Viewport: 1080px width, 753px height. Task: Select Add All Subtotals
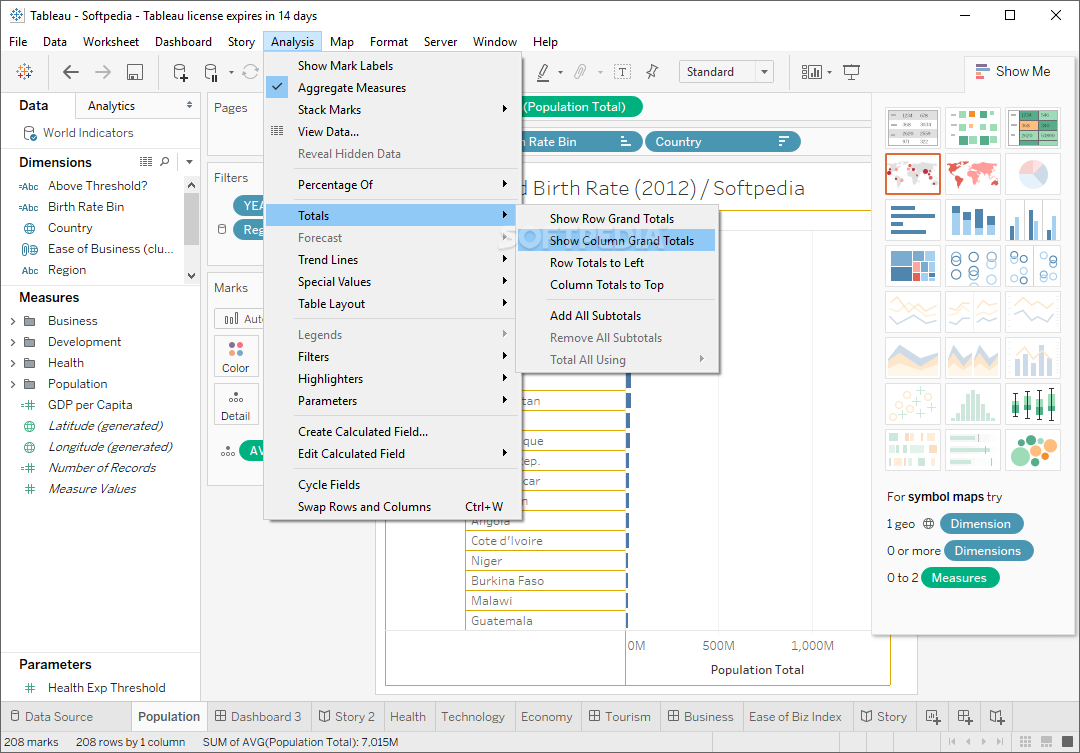click(616, 316)
